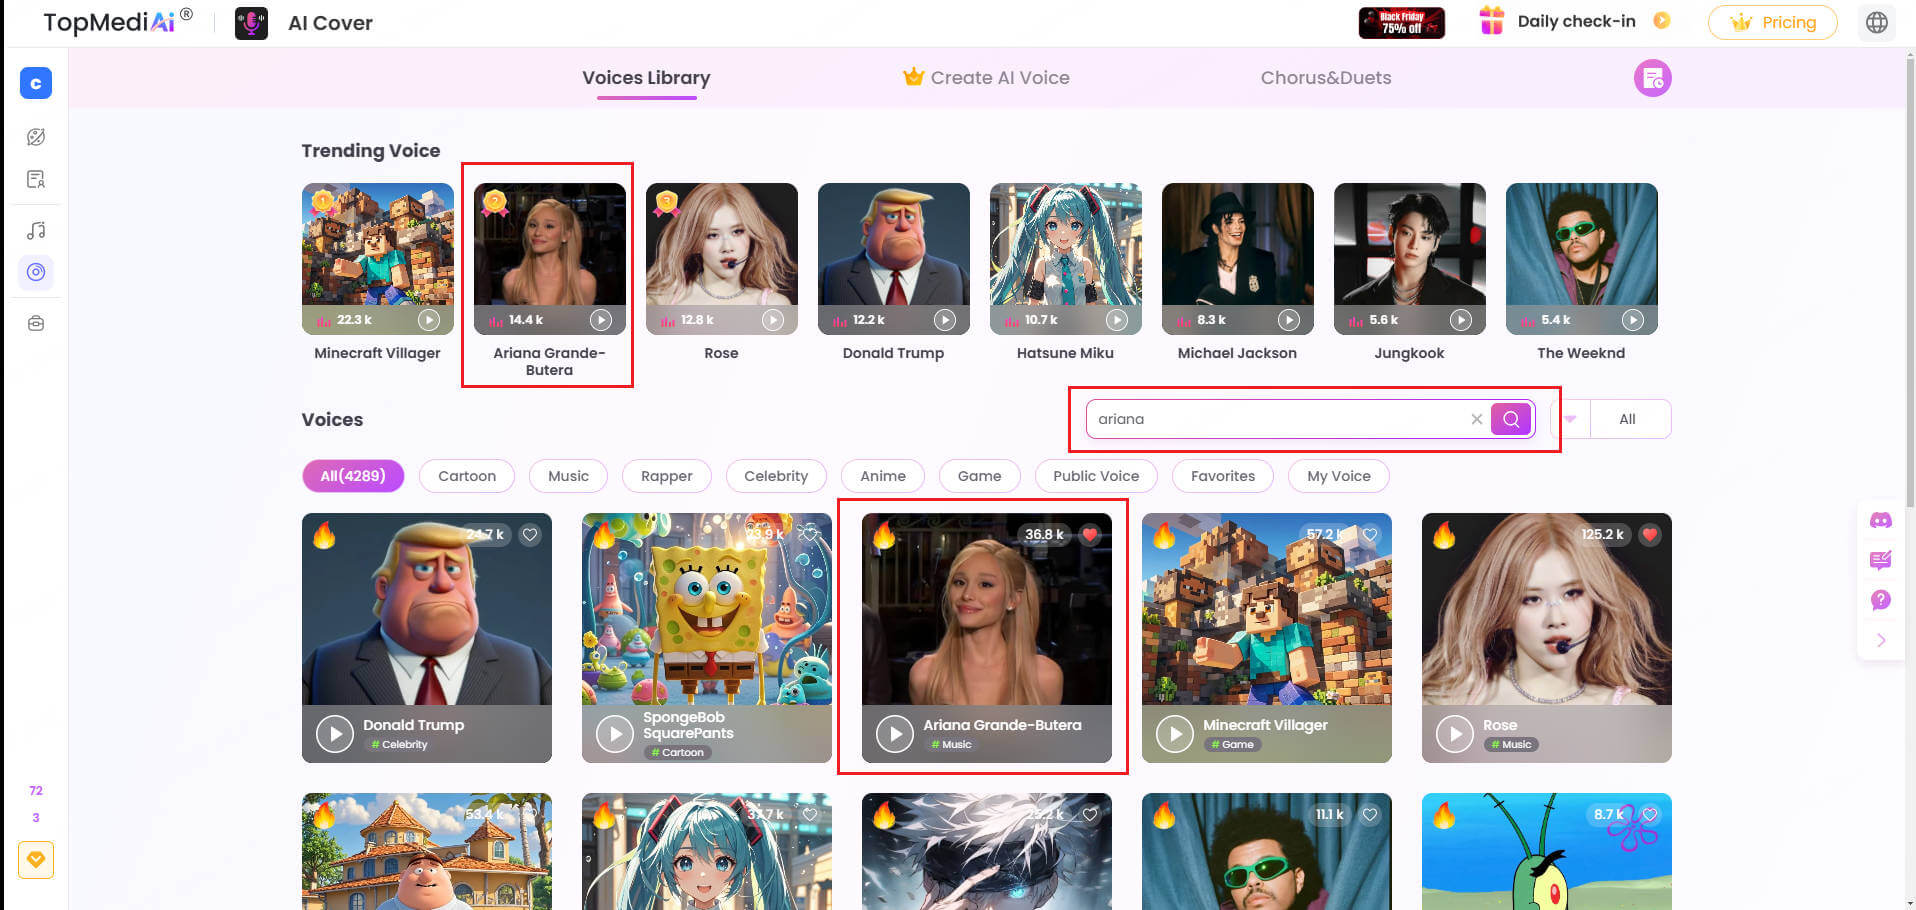This screenshot has width=1916, height=910.
Task: Switch to Create AI Voice tab
Action: tap(986, 78)
